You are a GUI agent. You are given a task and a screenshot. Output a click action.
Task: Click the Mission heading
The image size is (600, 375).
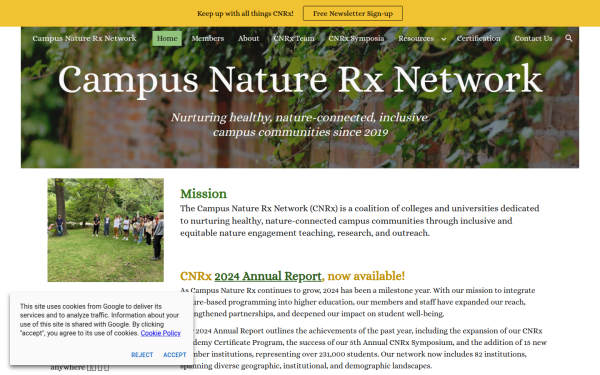(x=204, y=194)
